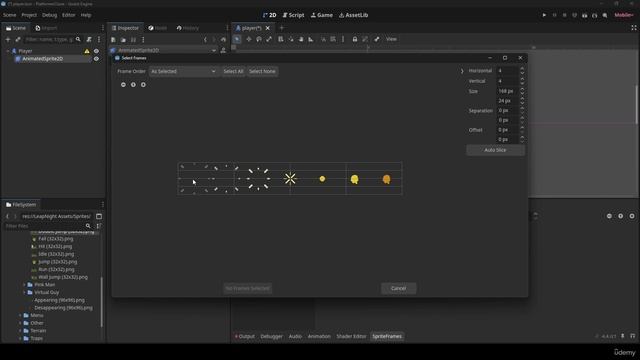Click the Horizontal frames count field

[507, 71]
